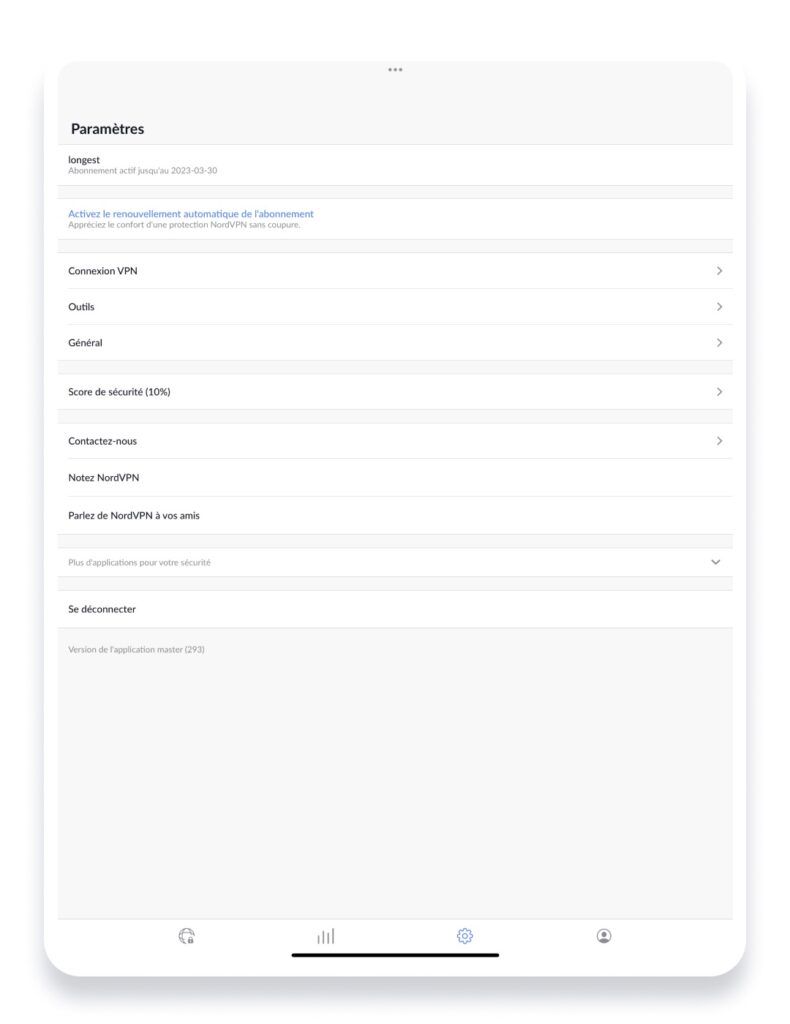Image resolution: width=790 pixels, height=1024 pixels.
Task: Open the user profile icon
Action: (604, 936)
